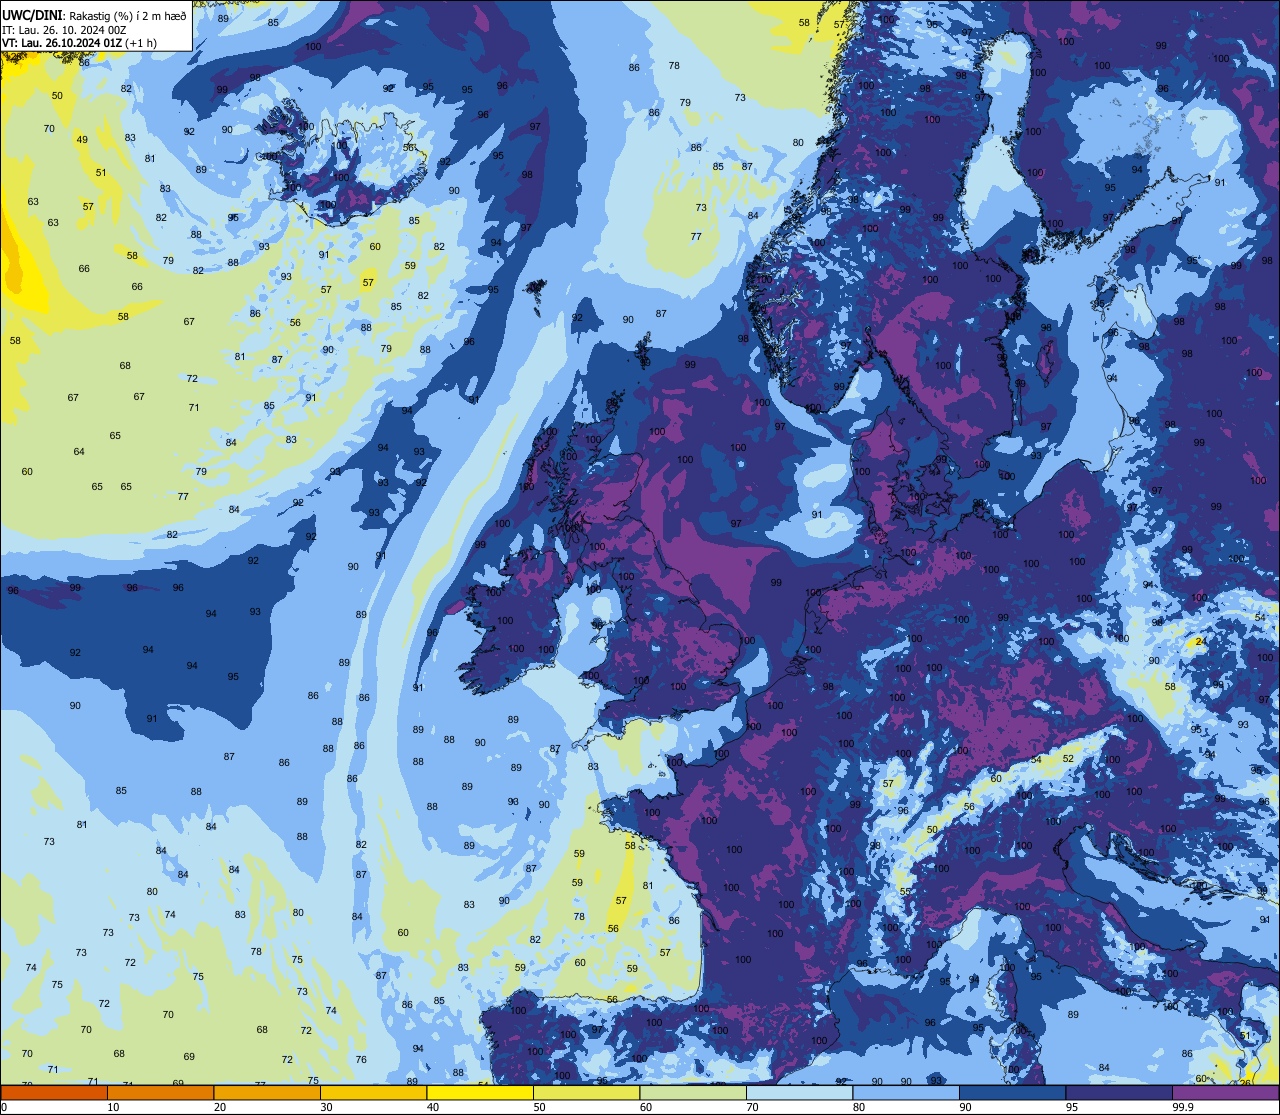Click the legend tick label '30'
This screenshot has width=1280, height=1115.
tap(326, 1107)
